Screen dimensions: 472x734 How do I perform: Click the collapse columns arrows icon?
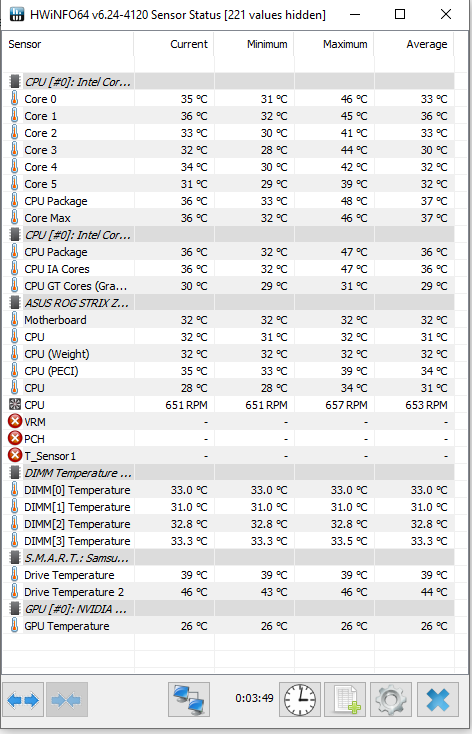[x=66, y=700]
